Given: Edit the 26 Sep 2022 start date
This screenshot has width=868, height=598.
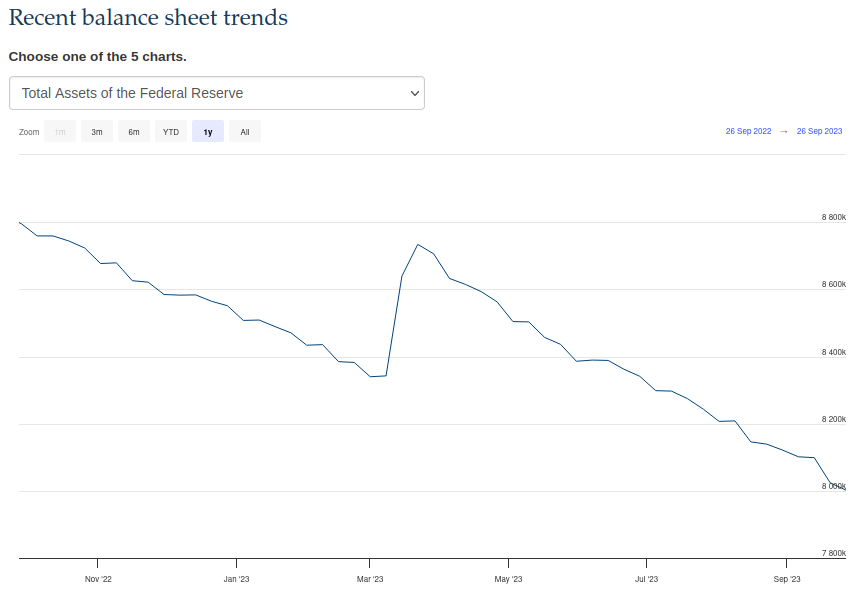Looking at the screenshot, I should point(748,132).
